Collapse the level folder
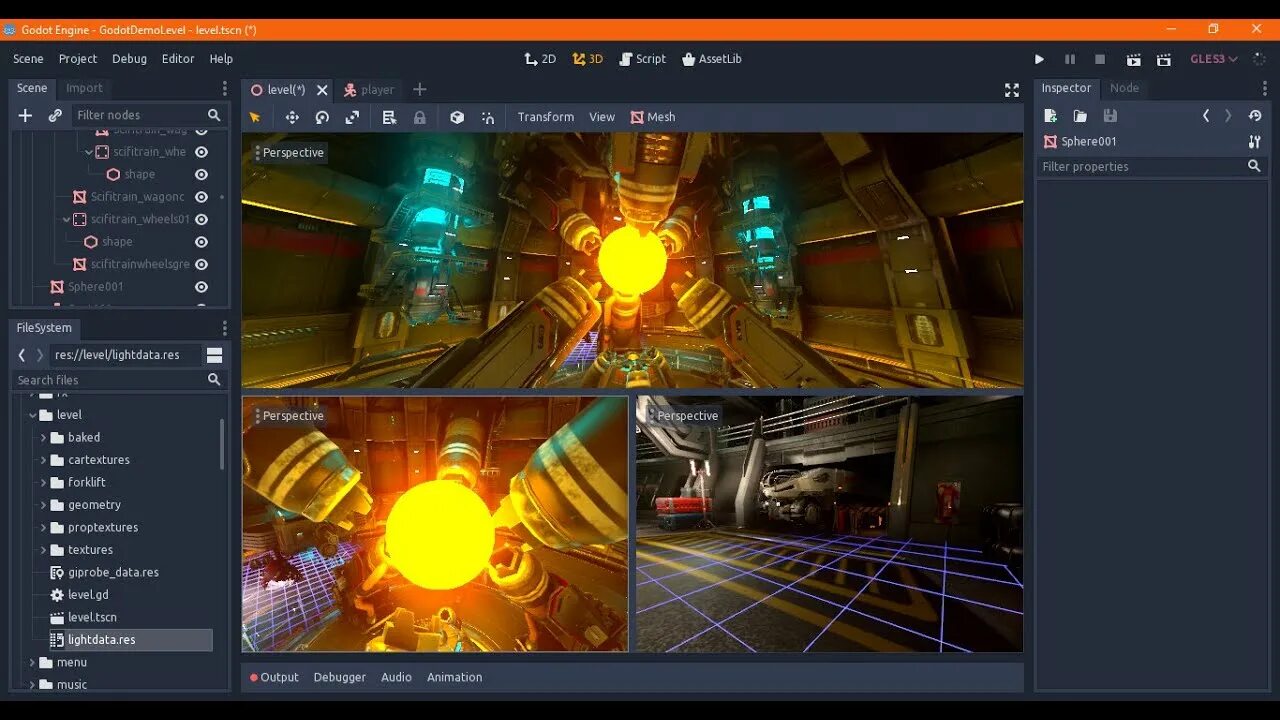1280x720 pixels. 32,415
